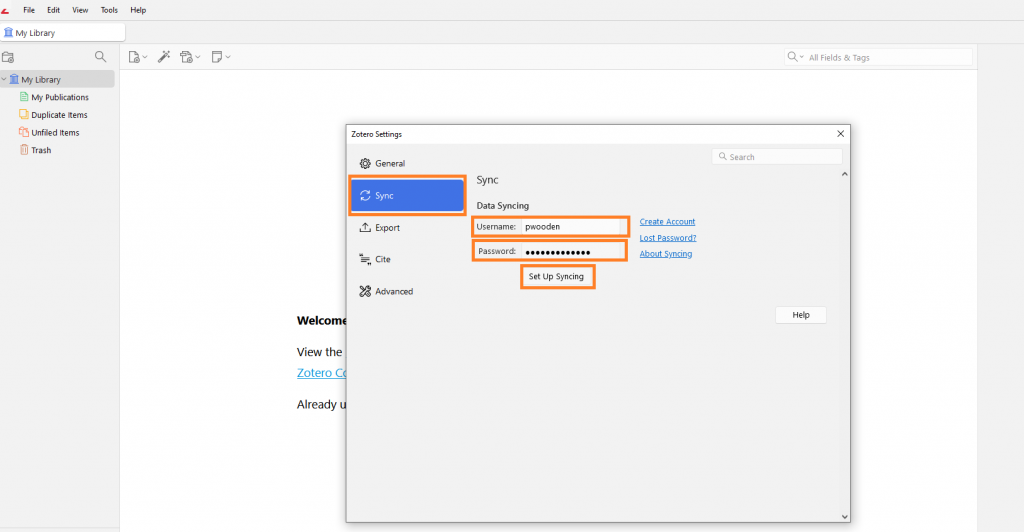Screen dimensions: 1024x532
Task: Open the Add Attachment toolbar dropdown
Action: 190,57
